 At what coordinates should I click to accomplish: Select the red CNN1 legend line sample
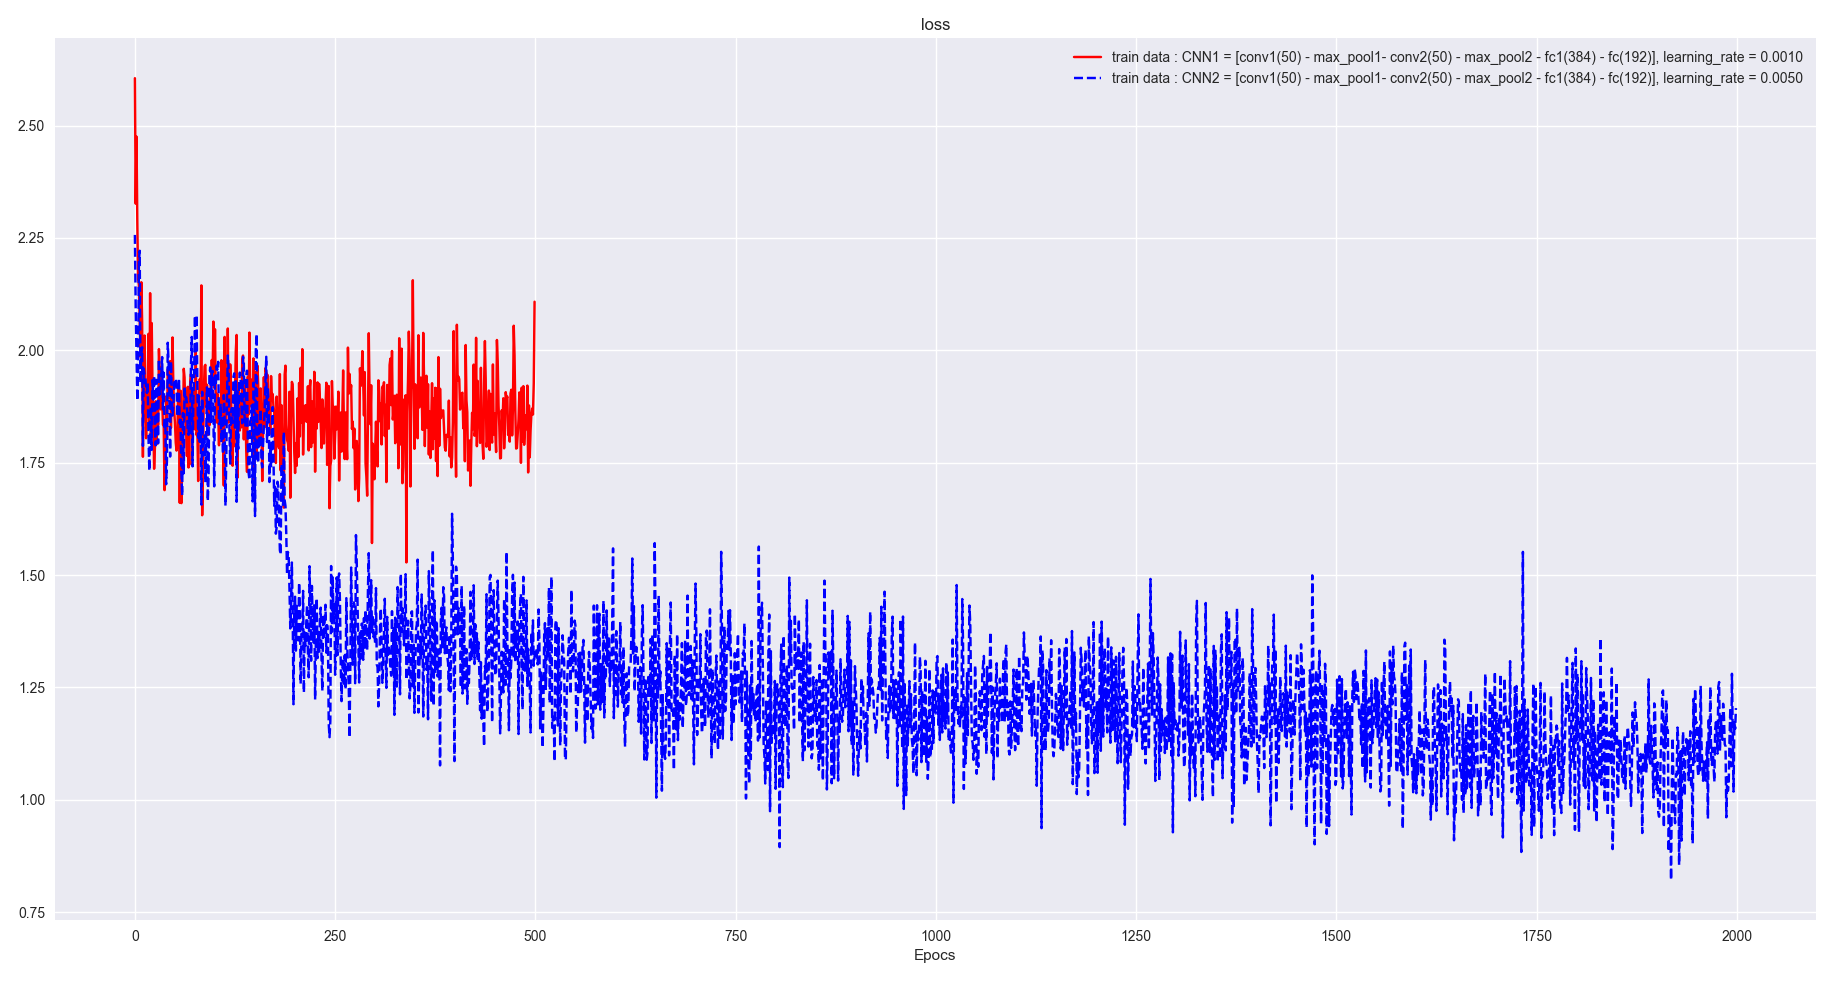click(1085, 57)
